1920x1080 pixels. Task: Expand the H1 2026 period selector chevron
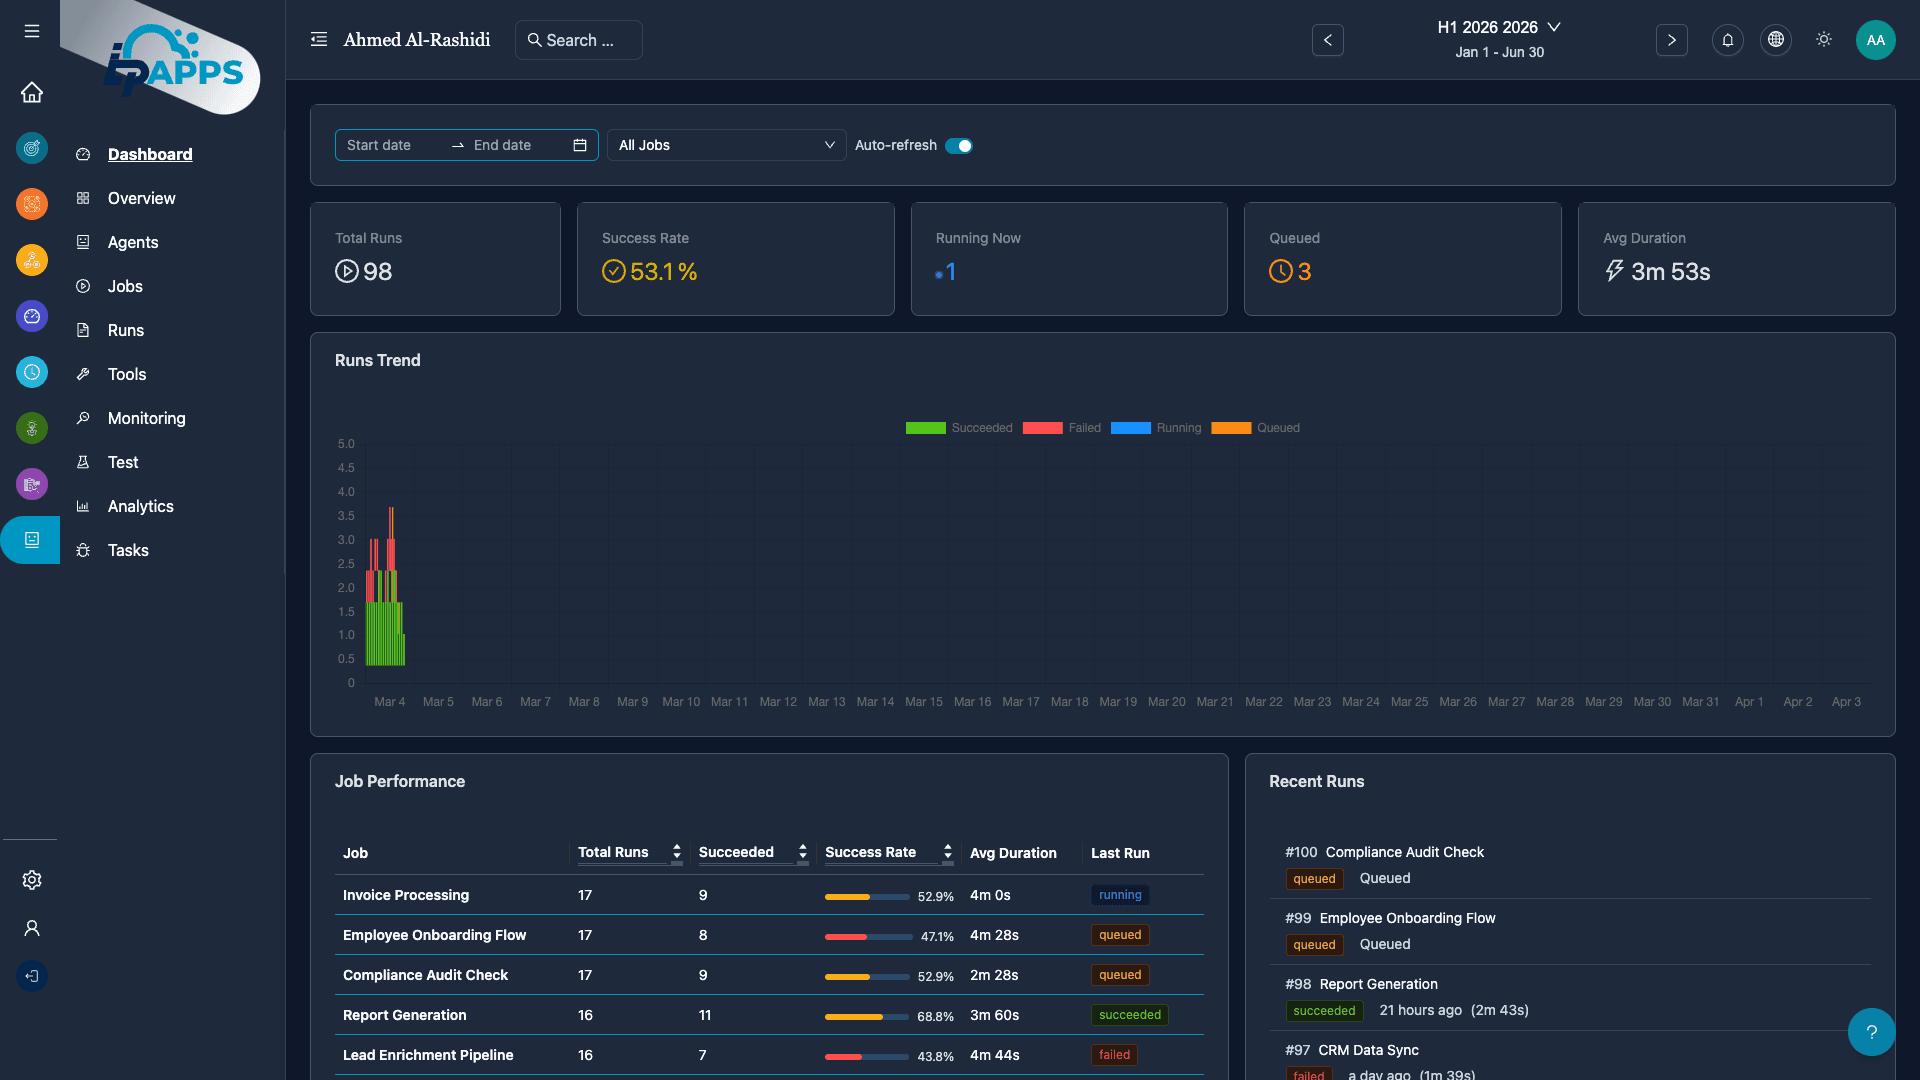[1554, 27]
